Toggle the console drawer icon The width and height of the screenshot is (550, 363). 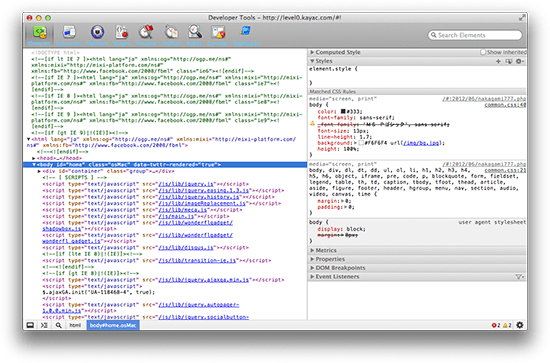coord(44,325)
